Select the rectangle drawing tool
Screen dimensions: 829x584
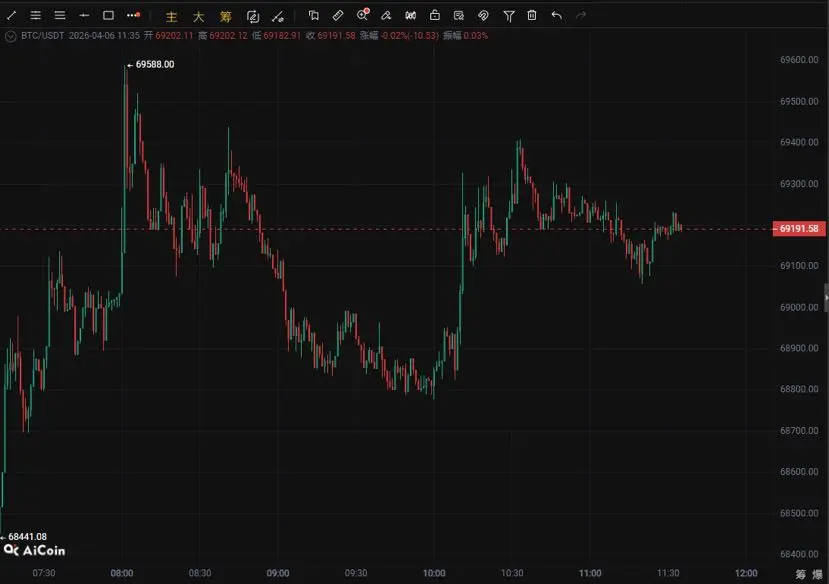108,15
